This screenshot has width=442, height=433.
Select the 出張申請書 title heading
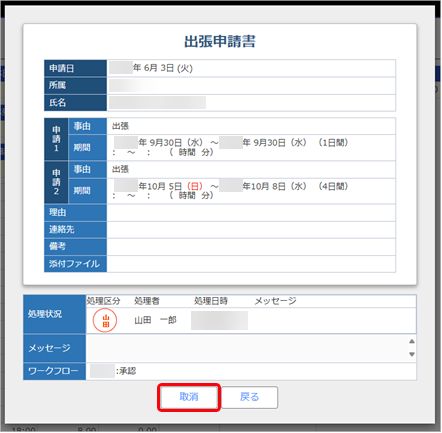(x=220, y=41)
